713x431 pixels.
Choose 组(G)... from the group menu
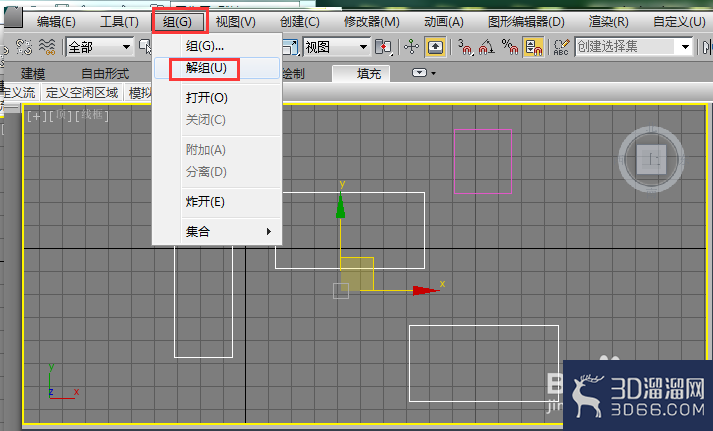tap(216, 46)
